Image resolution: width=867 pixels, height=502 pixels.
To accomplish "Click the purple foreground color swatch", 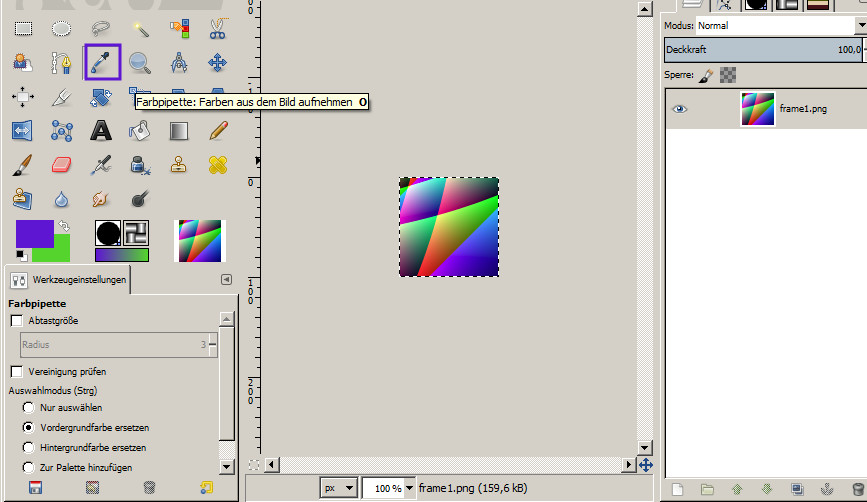I will [34, 233].
